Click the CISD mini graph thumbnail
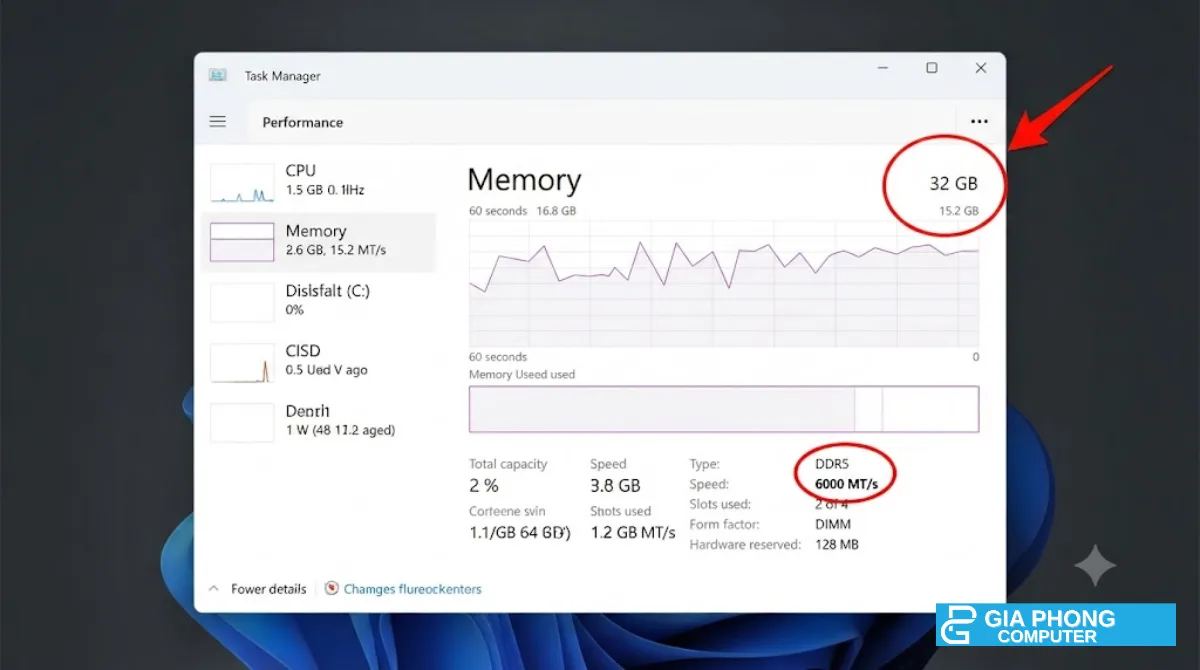The image size is (1200, 670). (x=242, y=363)
